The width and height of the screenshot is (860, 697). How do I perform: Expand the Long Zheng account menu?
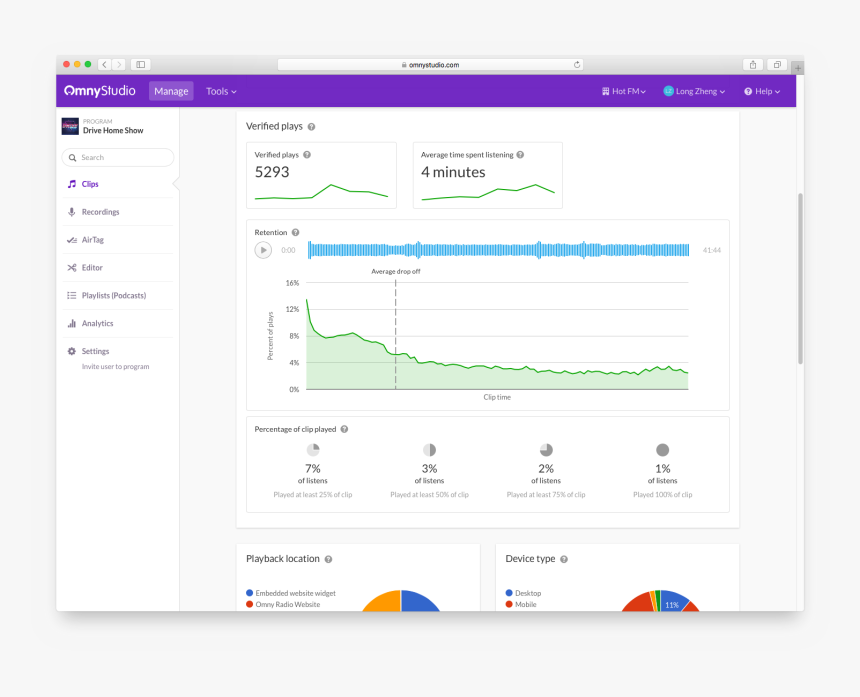click(694, 92)
